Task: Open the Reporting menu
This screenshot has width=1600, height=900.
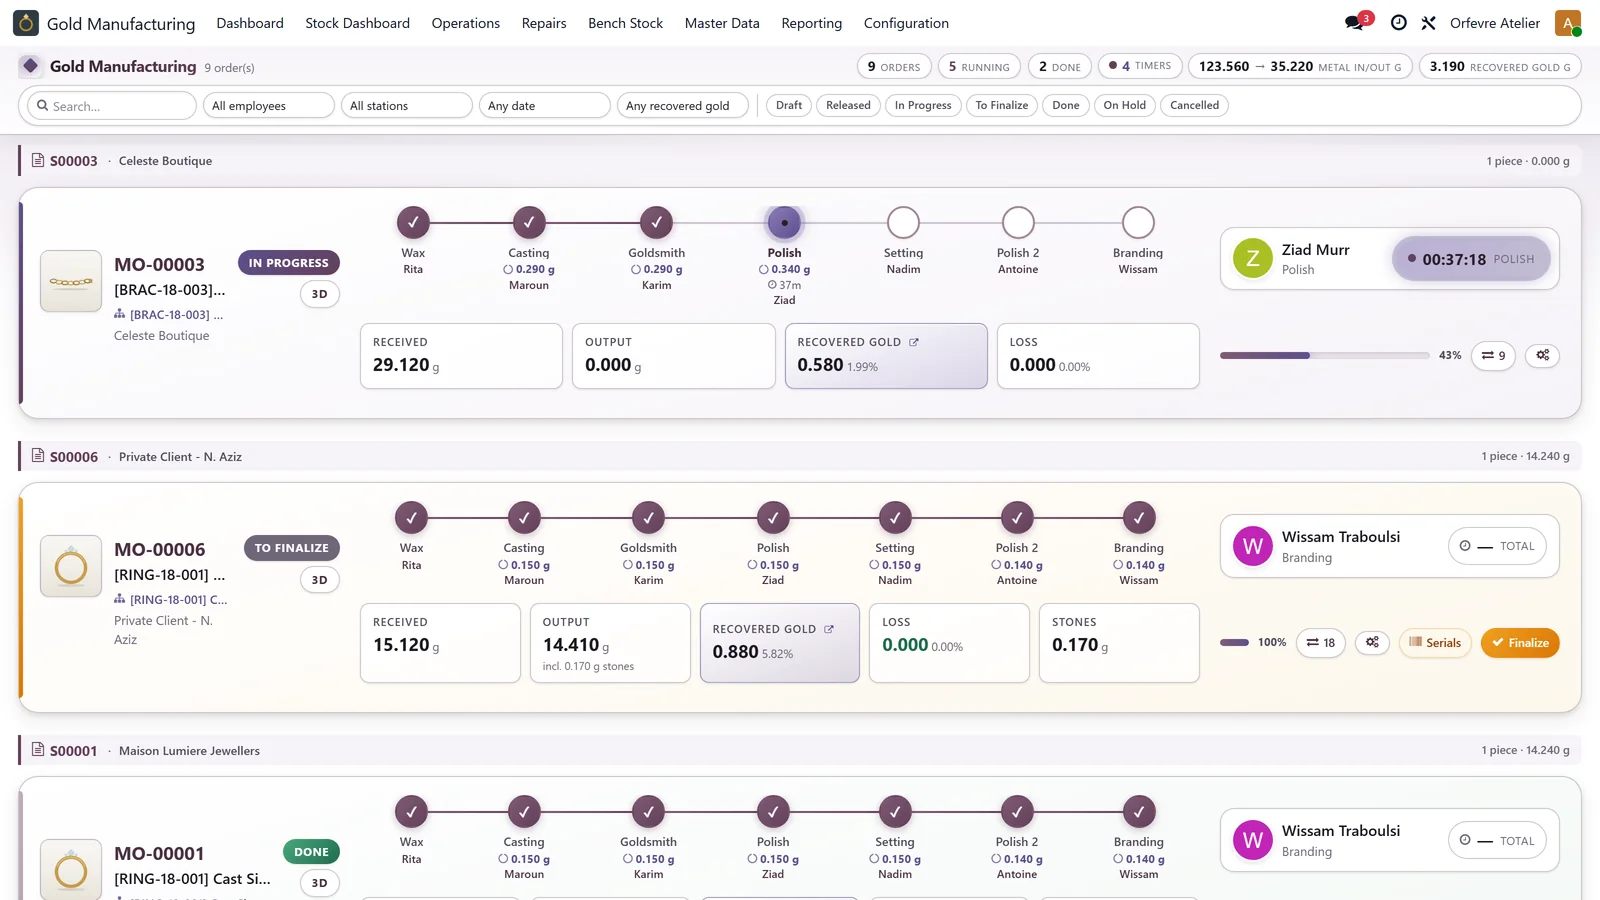Action: tap(812, 23)
